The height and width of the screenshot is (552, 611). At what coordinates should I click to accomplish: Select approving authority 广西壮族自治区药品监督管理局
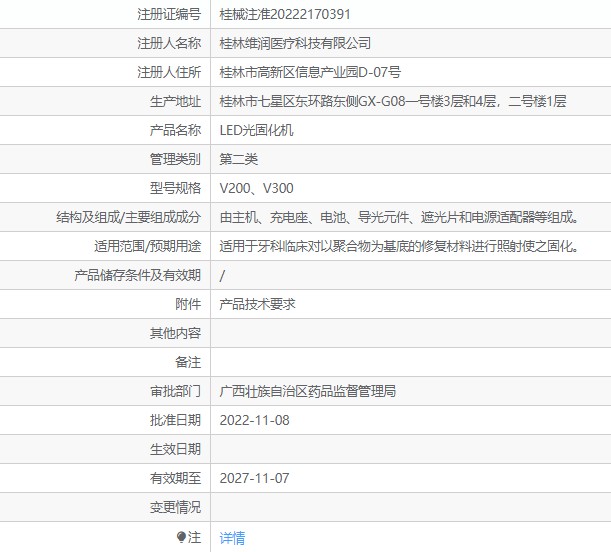pos(308,391)
